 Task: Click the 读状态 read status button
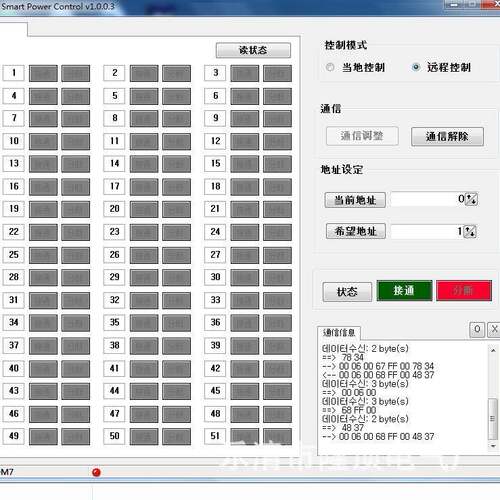[x=253, y=50]
